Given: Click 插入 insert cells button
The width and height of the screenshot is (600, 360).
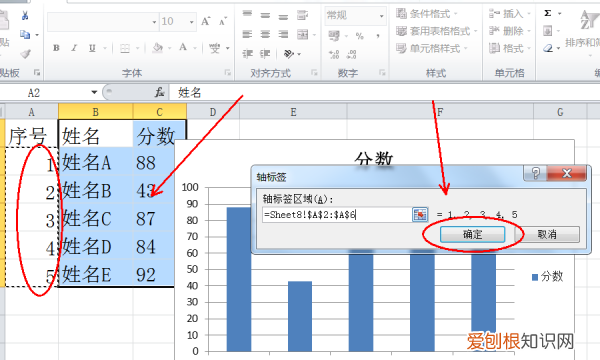Looking at the screenshot, I should pos(510,14).
